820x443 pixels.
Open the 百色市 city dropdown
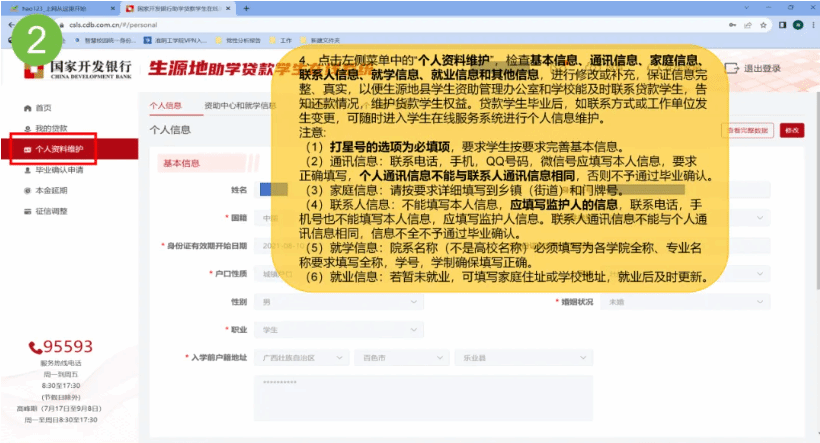(402, 358)
